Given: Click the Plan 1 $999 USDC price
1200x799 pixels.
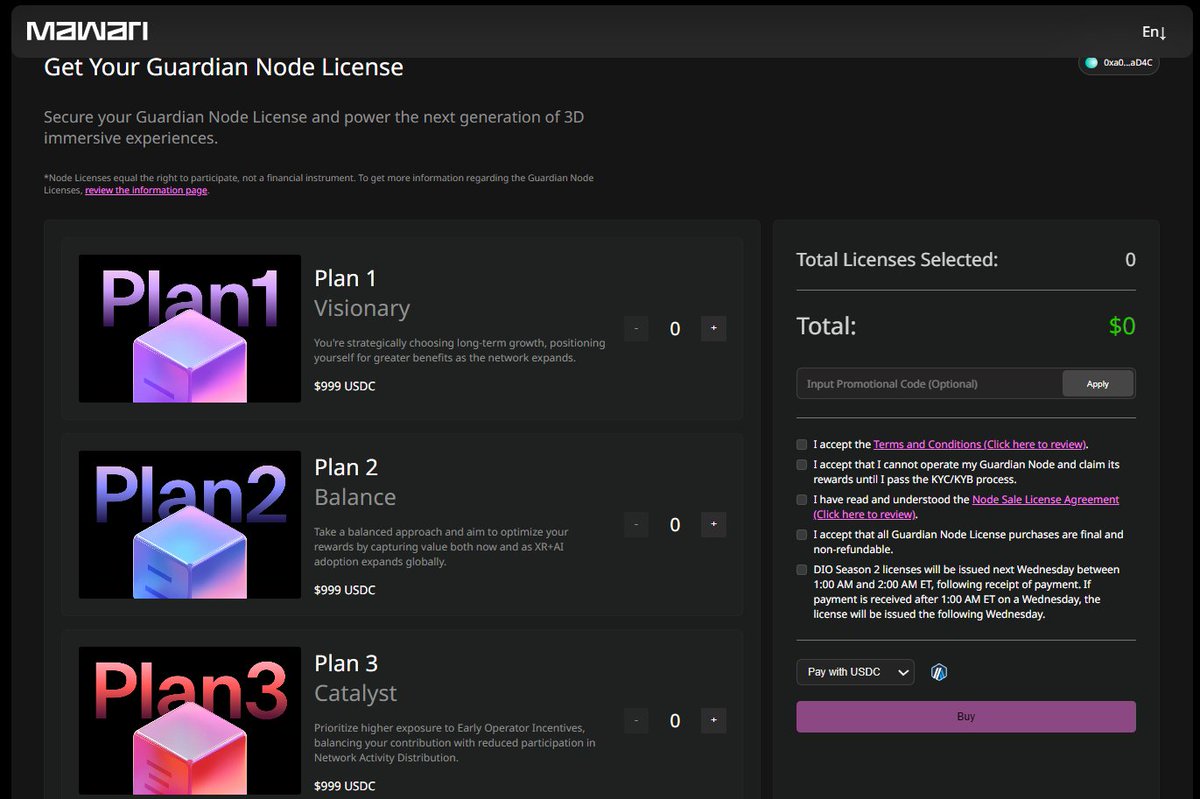Looking at the screenshot, I should click(345, 386).
